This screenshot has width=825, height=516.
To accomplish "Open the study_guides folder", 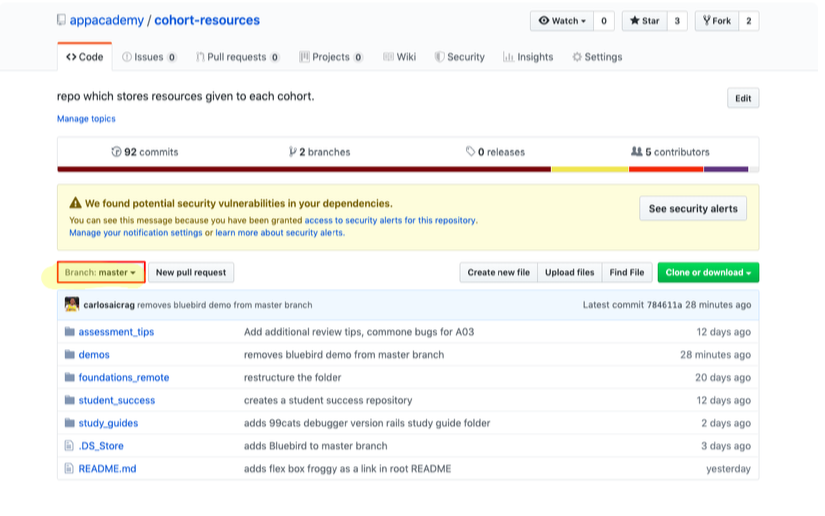I will 108,423.
